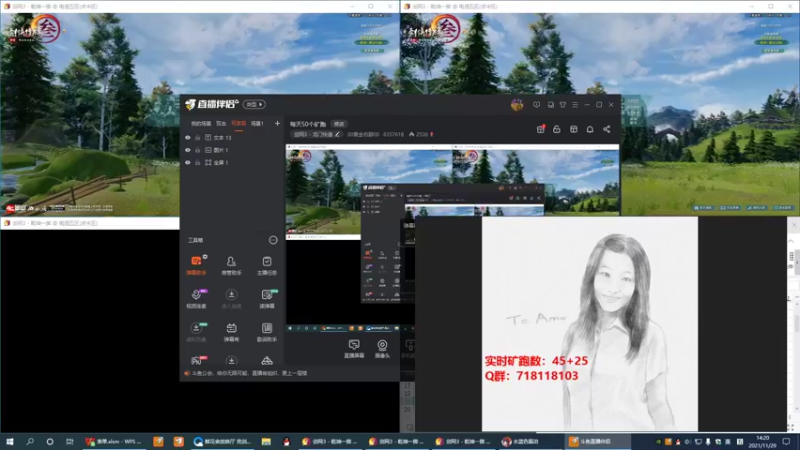Hide the 全屏 1 source
This screenshot has width=800, height=450.
pos(188,162)
